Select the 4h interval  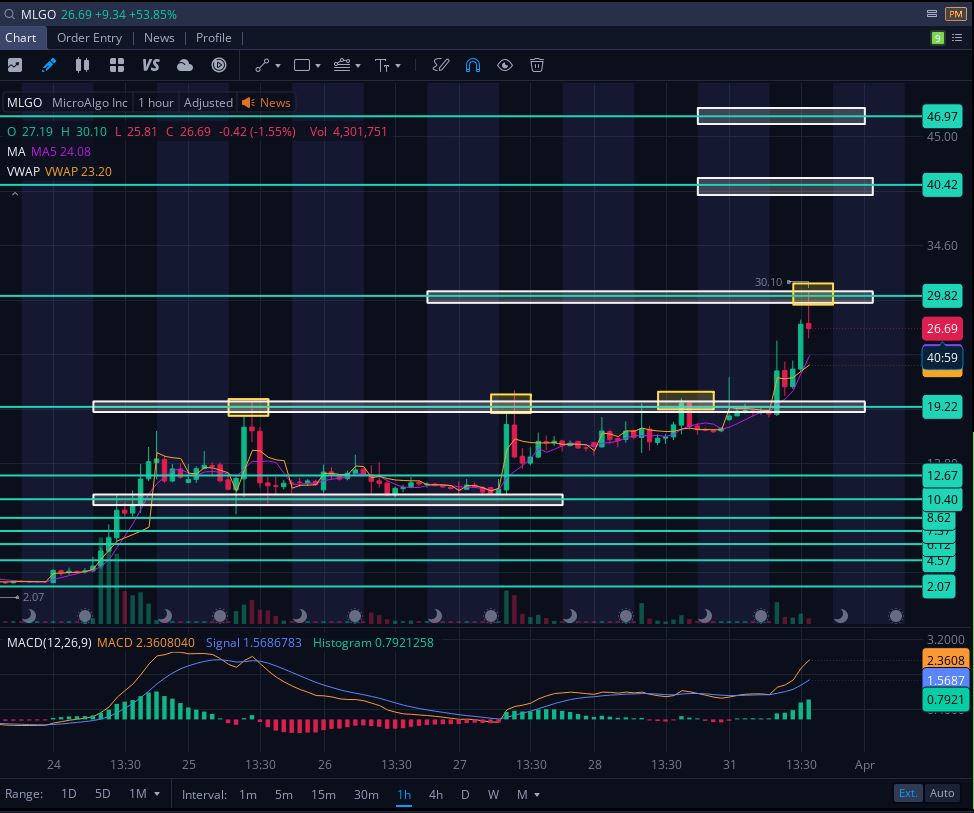click(x=436, y=794)
